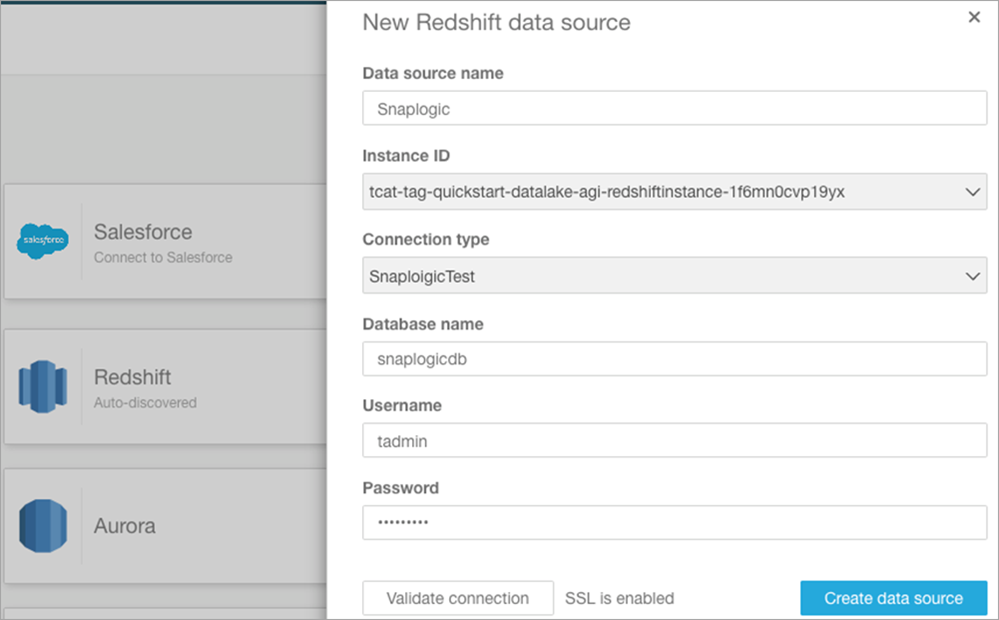Select the Password input field
Image resolution: width=999 pixels, height=620 pixels.
(674, 522)
